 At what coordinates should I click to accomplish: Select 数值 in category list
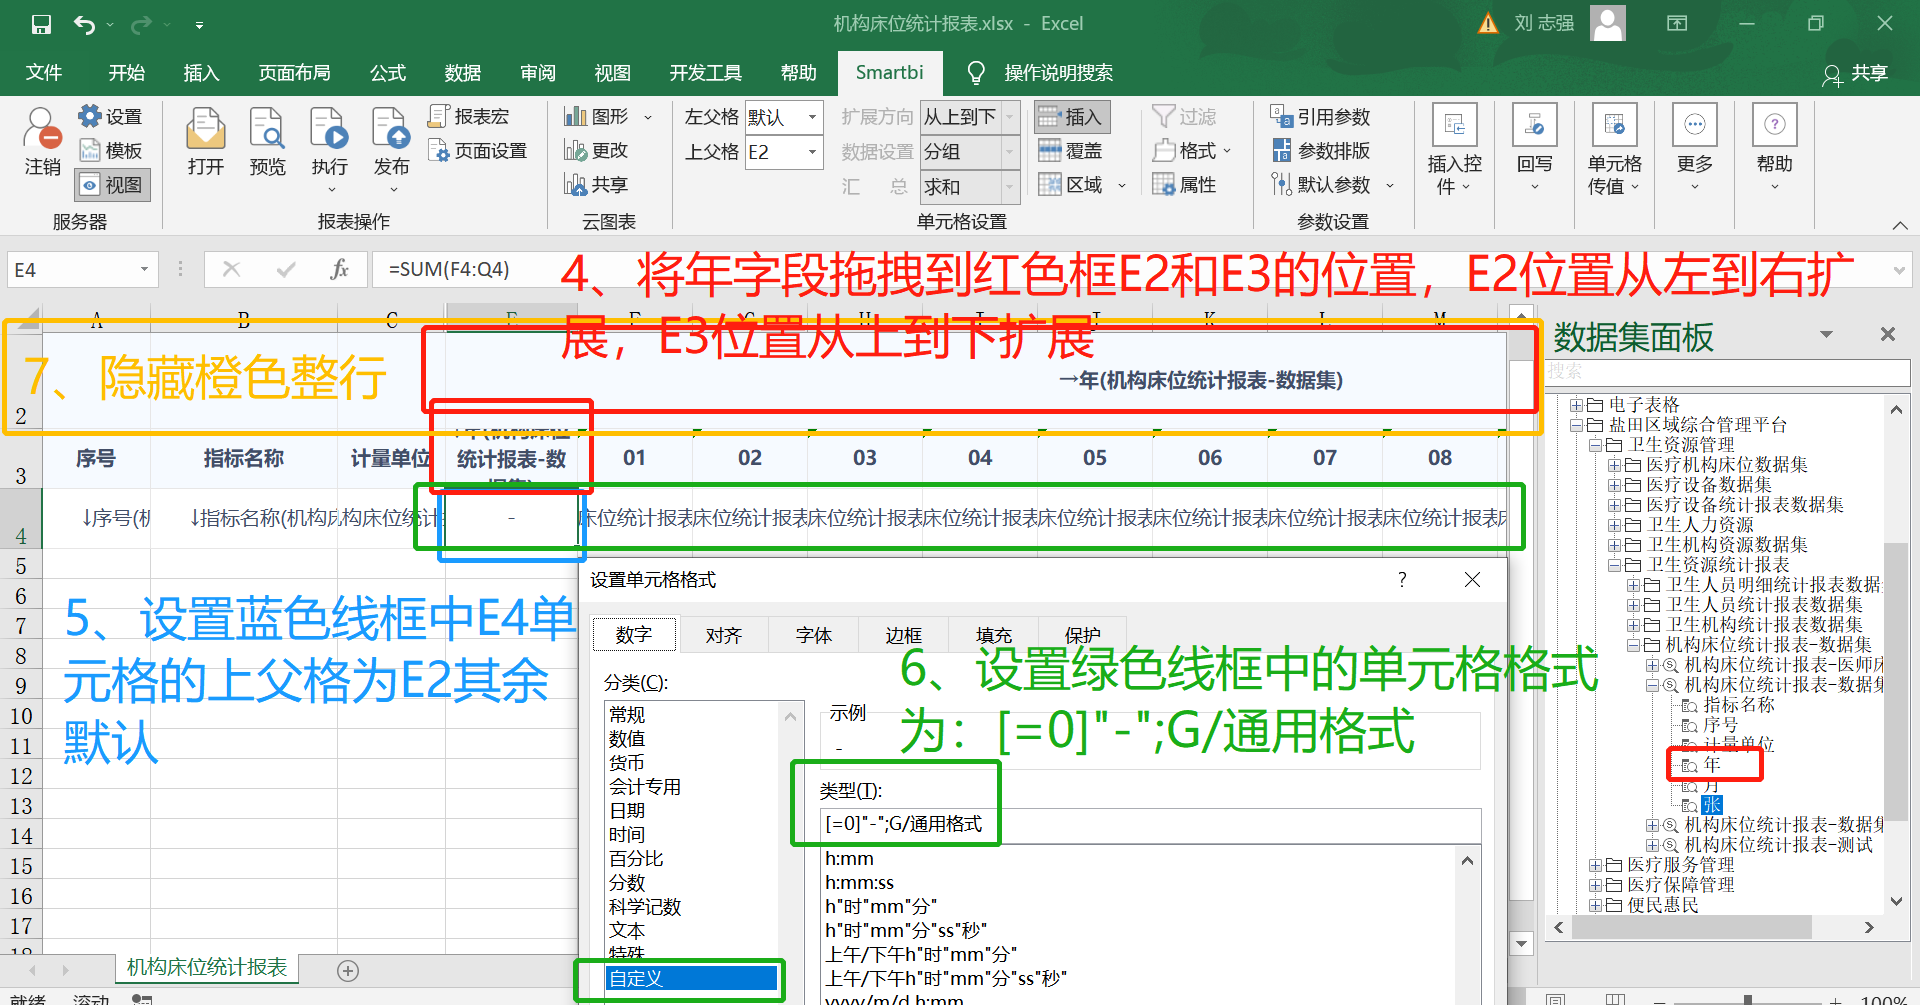coord(627,739)
